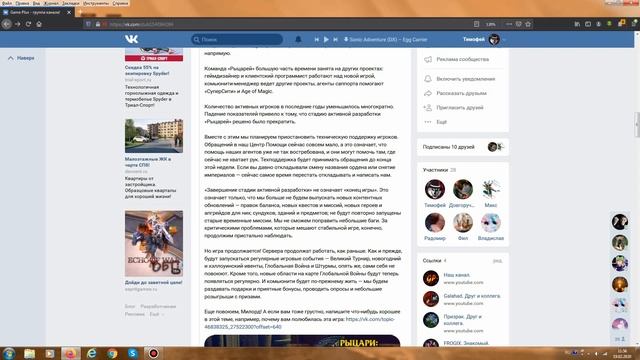
Task: Open the Наш канал youtube link
Action: [x=457, y=275]
